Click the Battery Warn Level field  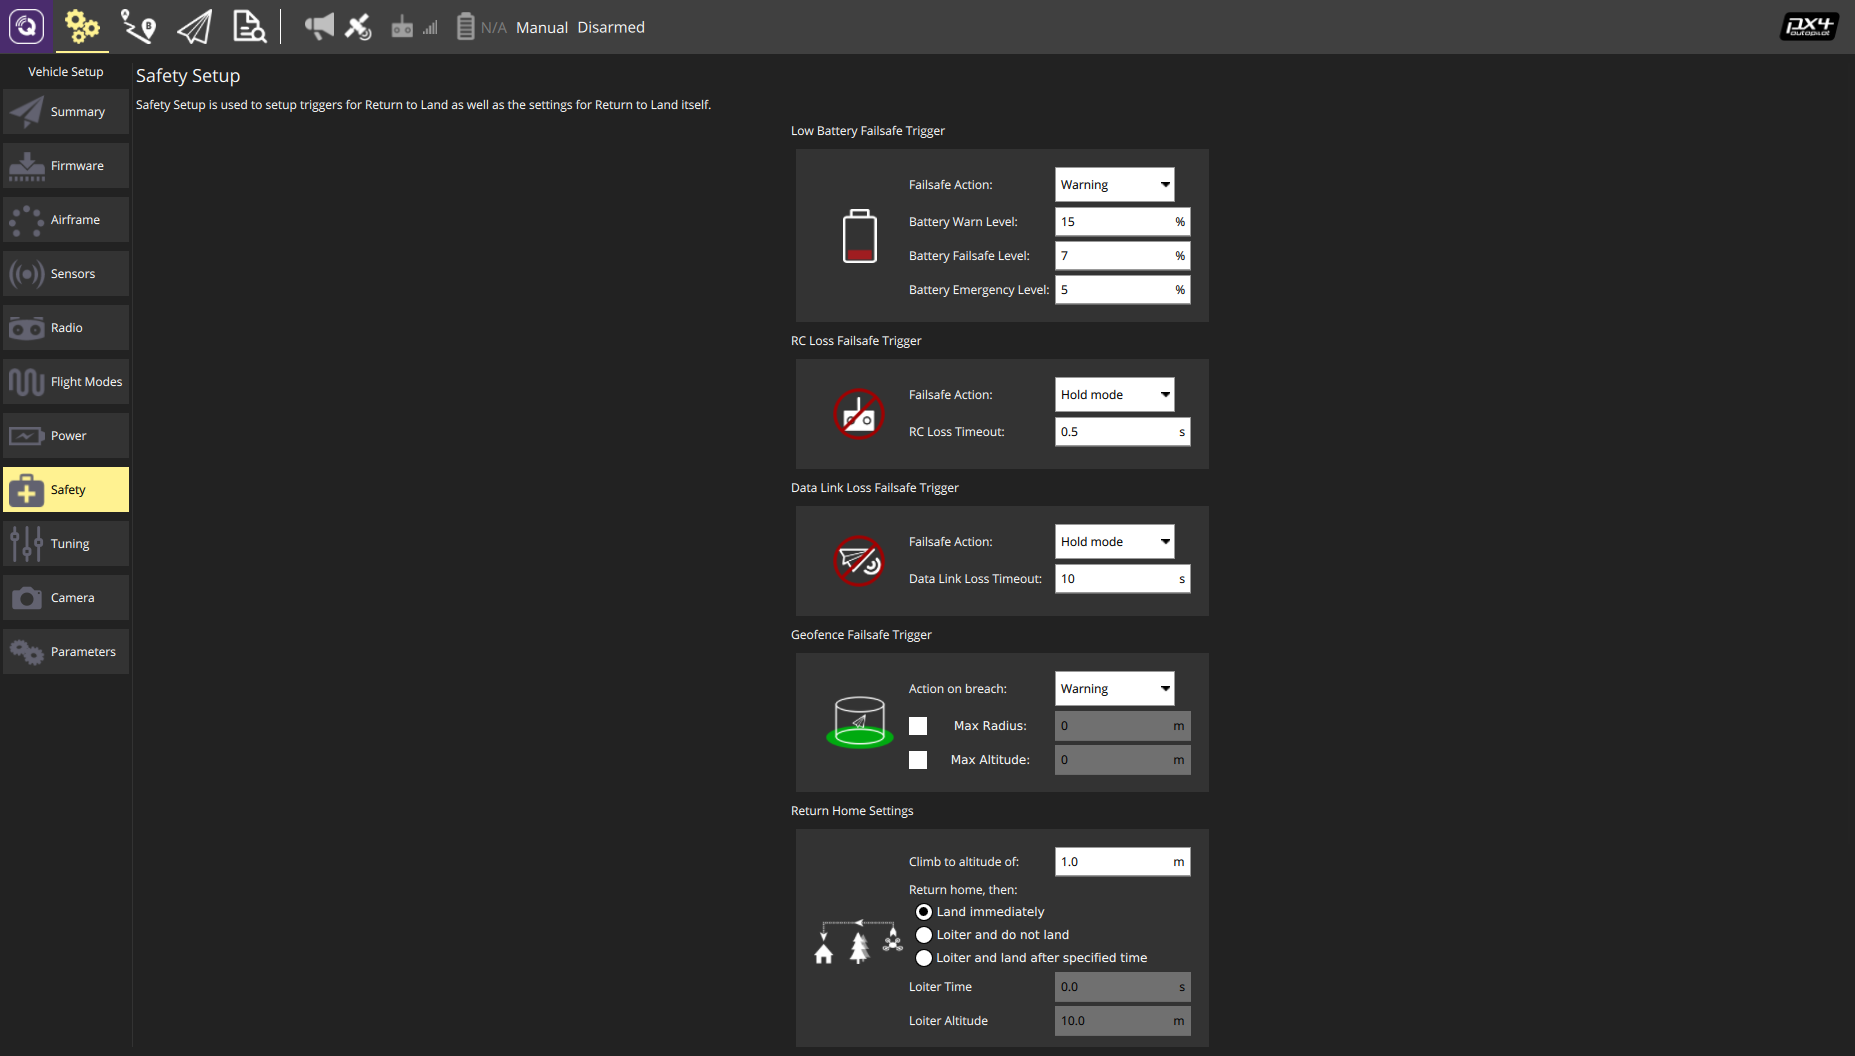pos(1122,222)
